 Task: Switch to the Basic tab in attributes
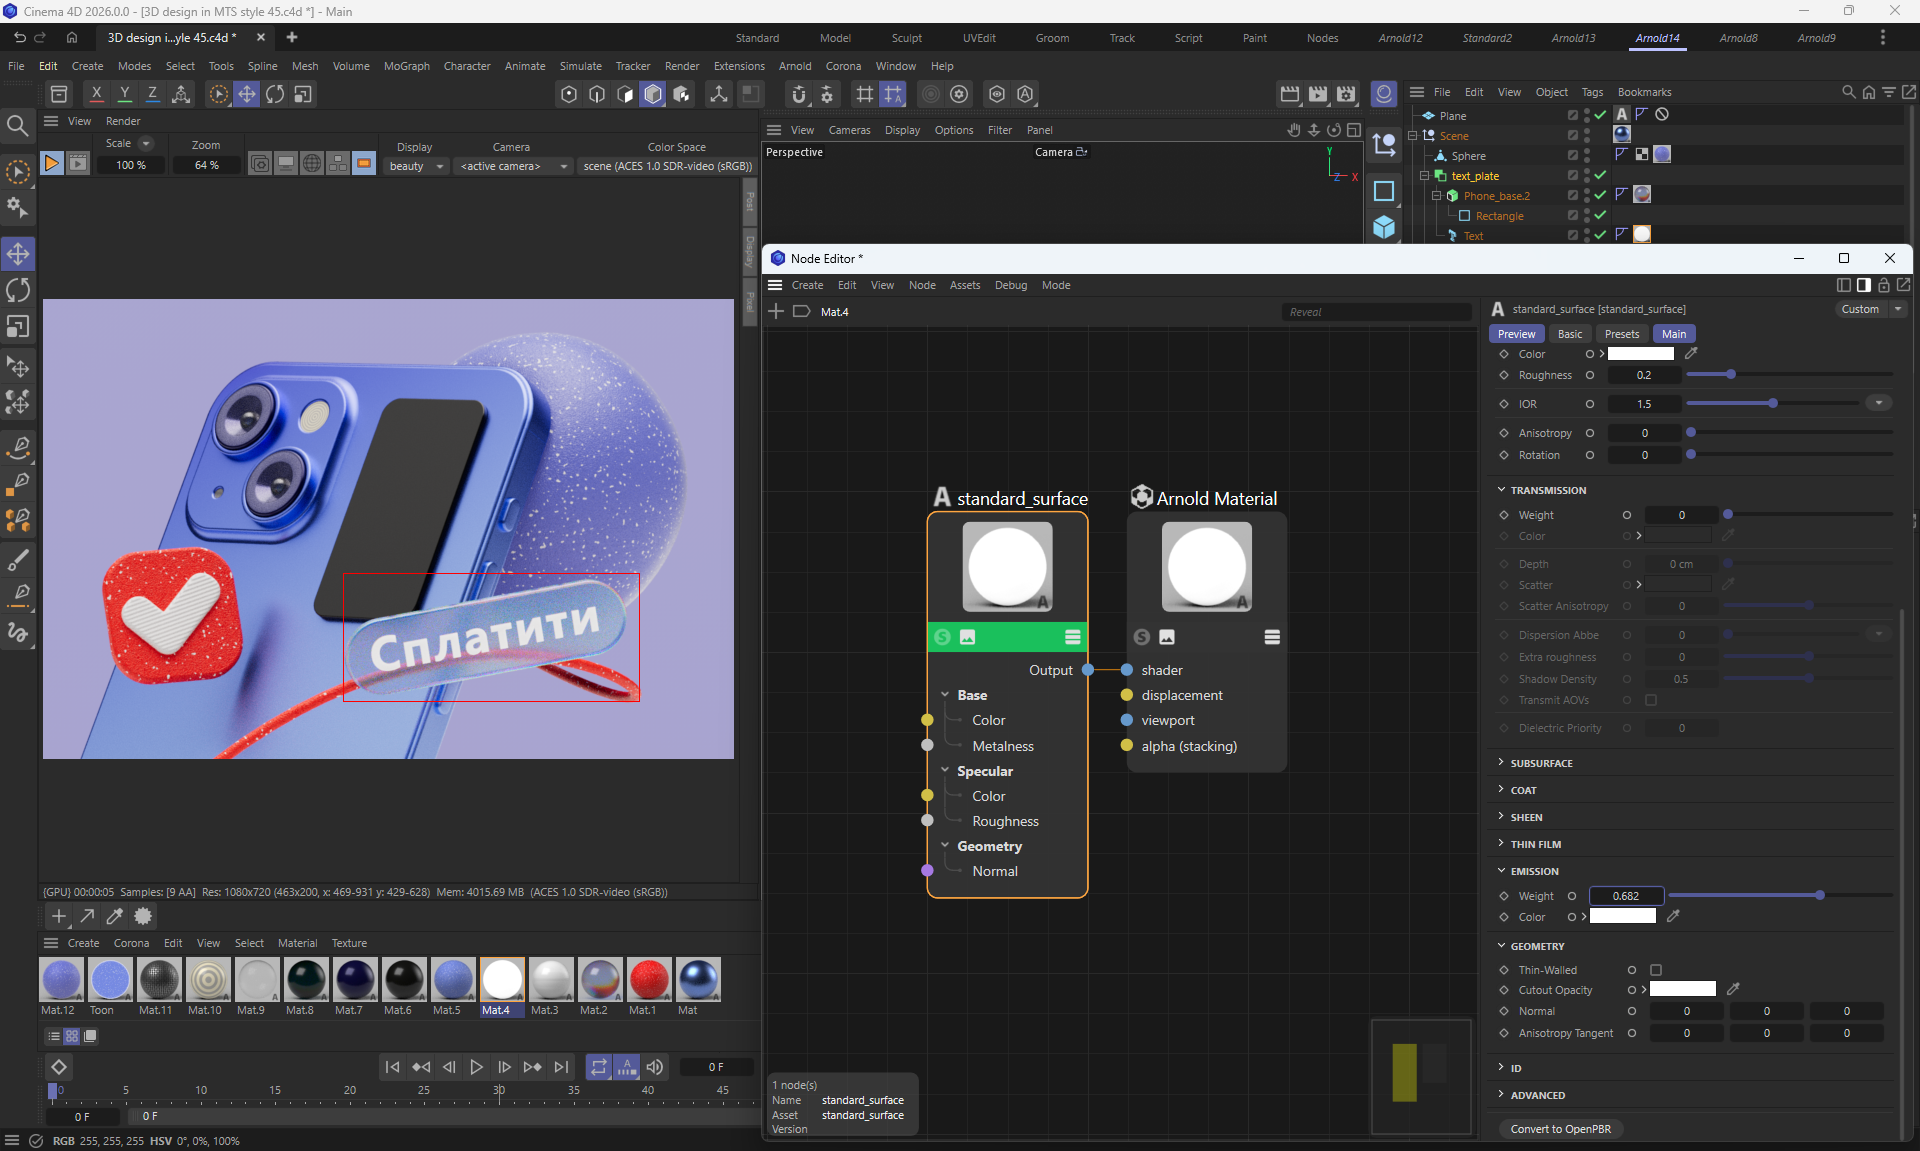point(1570,334)
